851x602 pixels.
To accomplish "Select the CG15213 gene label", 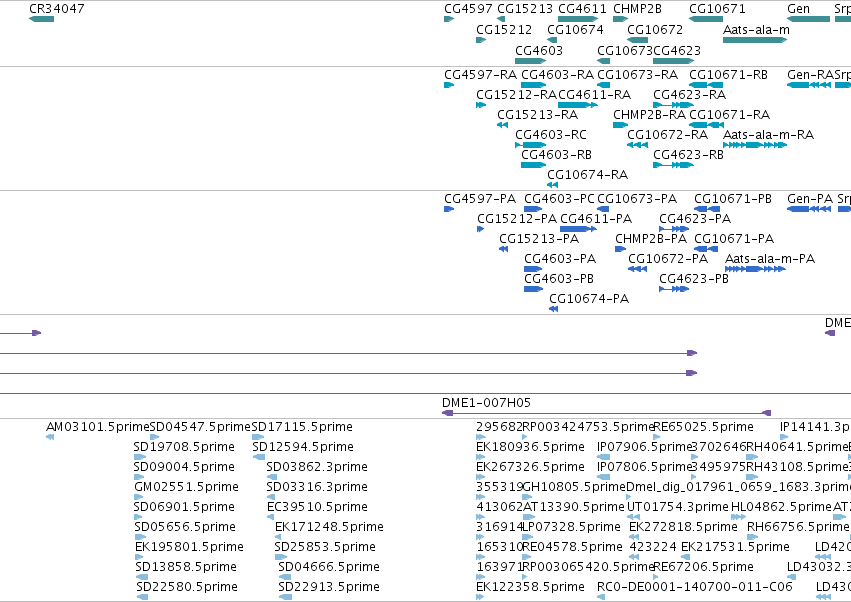I will pos(525,9).
